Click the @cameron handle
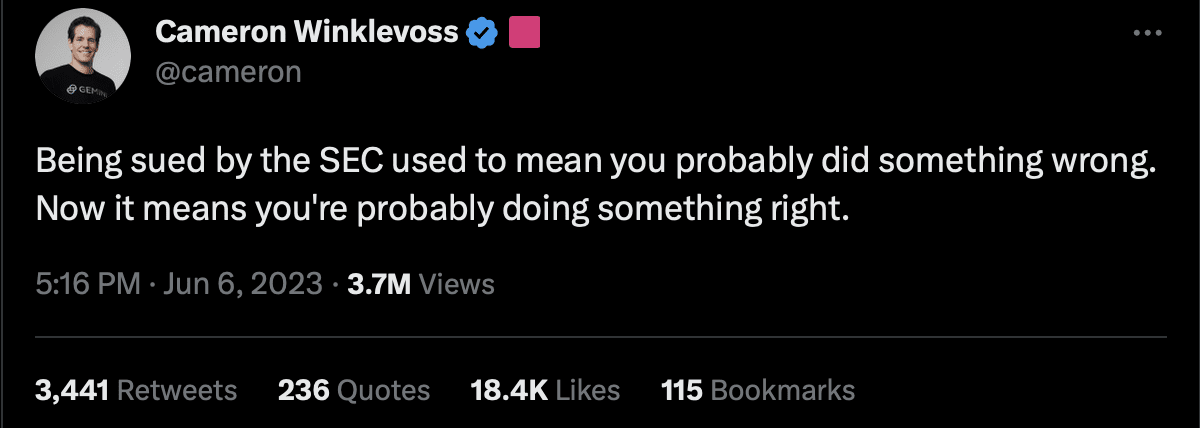This screenshot has height=428, width=1200. 228,72
